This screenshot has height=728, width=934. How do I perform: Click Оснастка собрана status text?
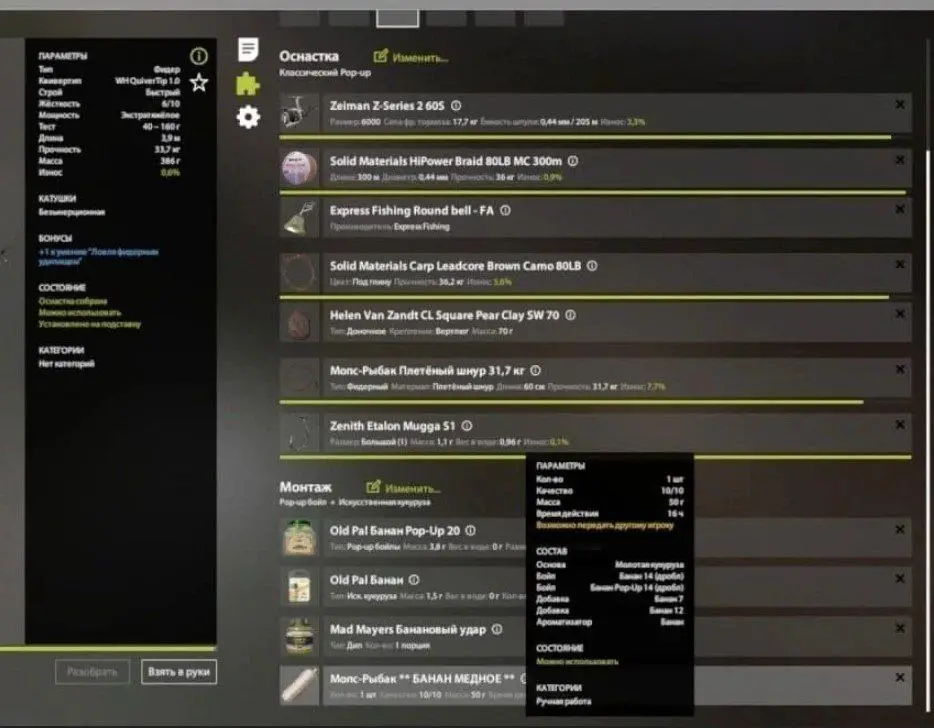[x=73, y=301]
